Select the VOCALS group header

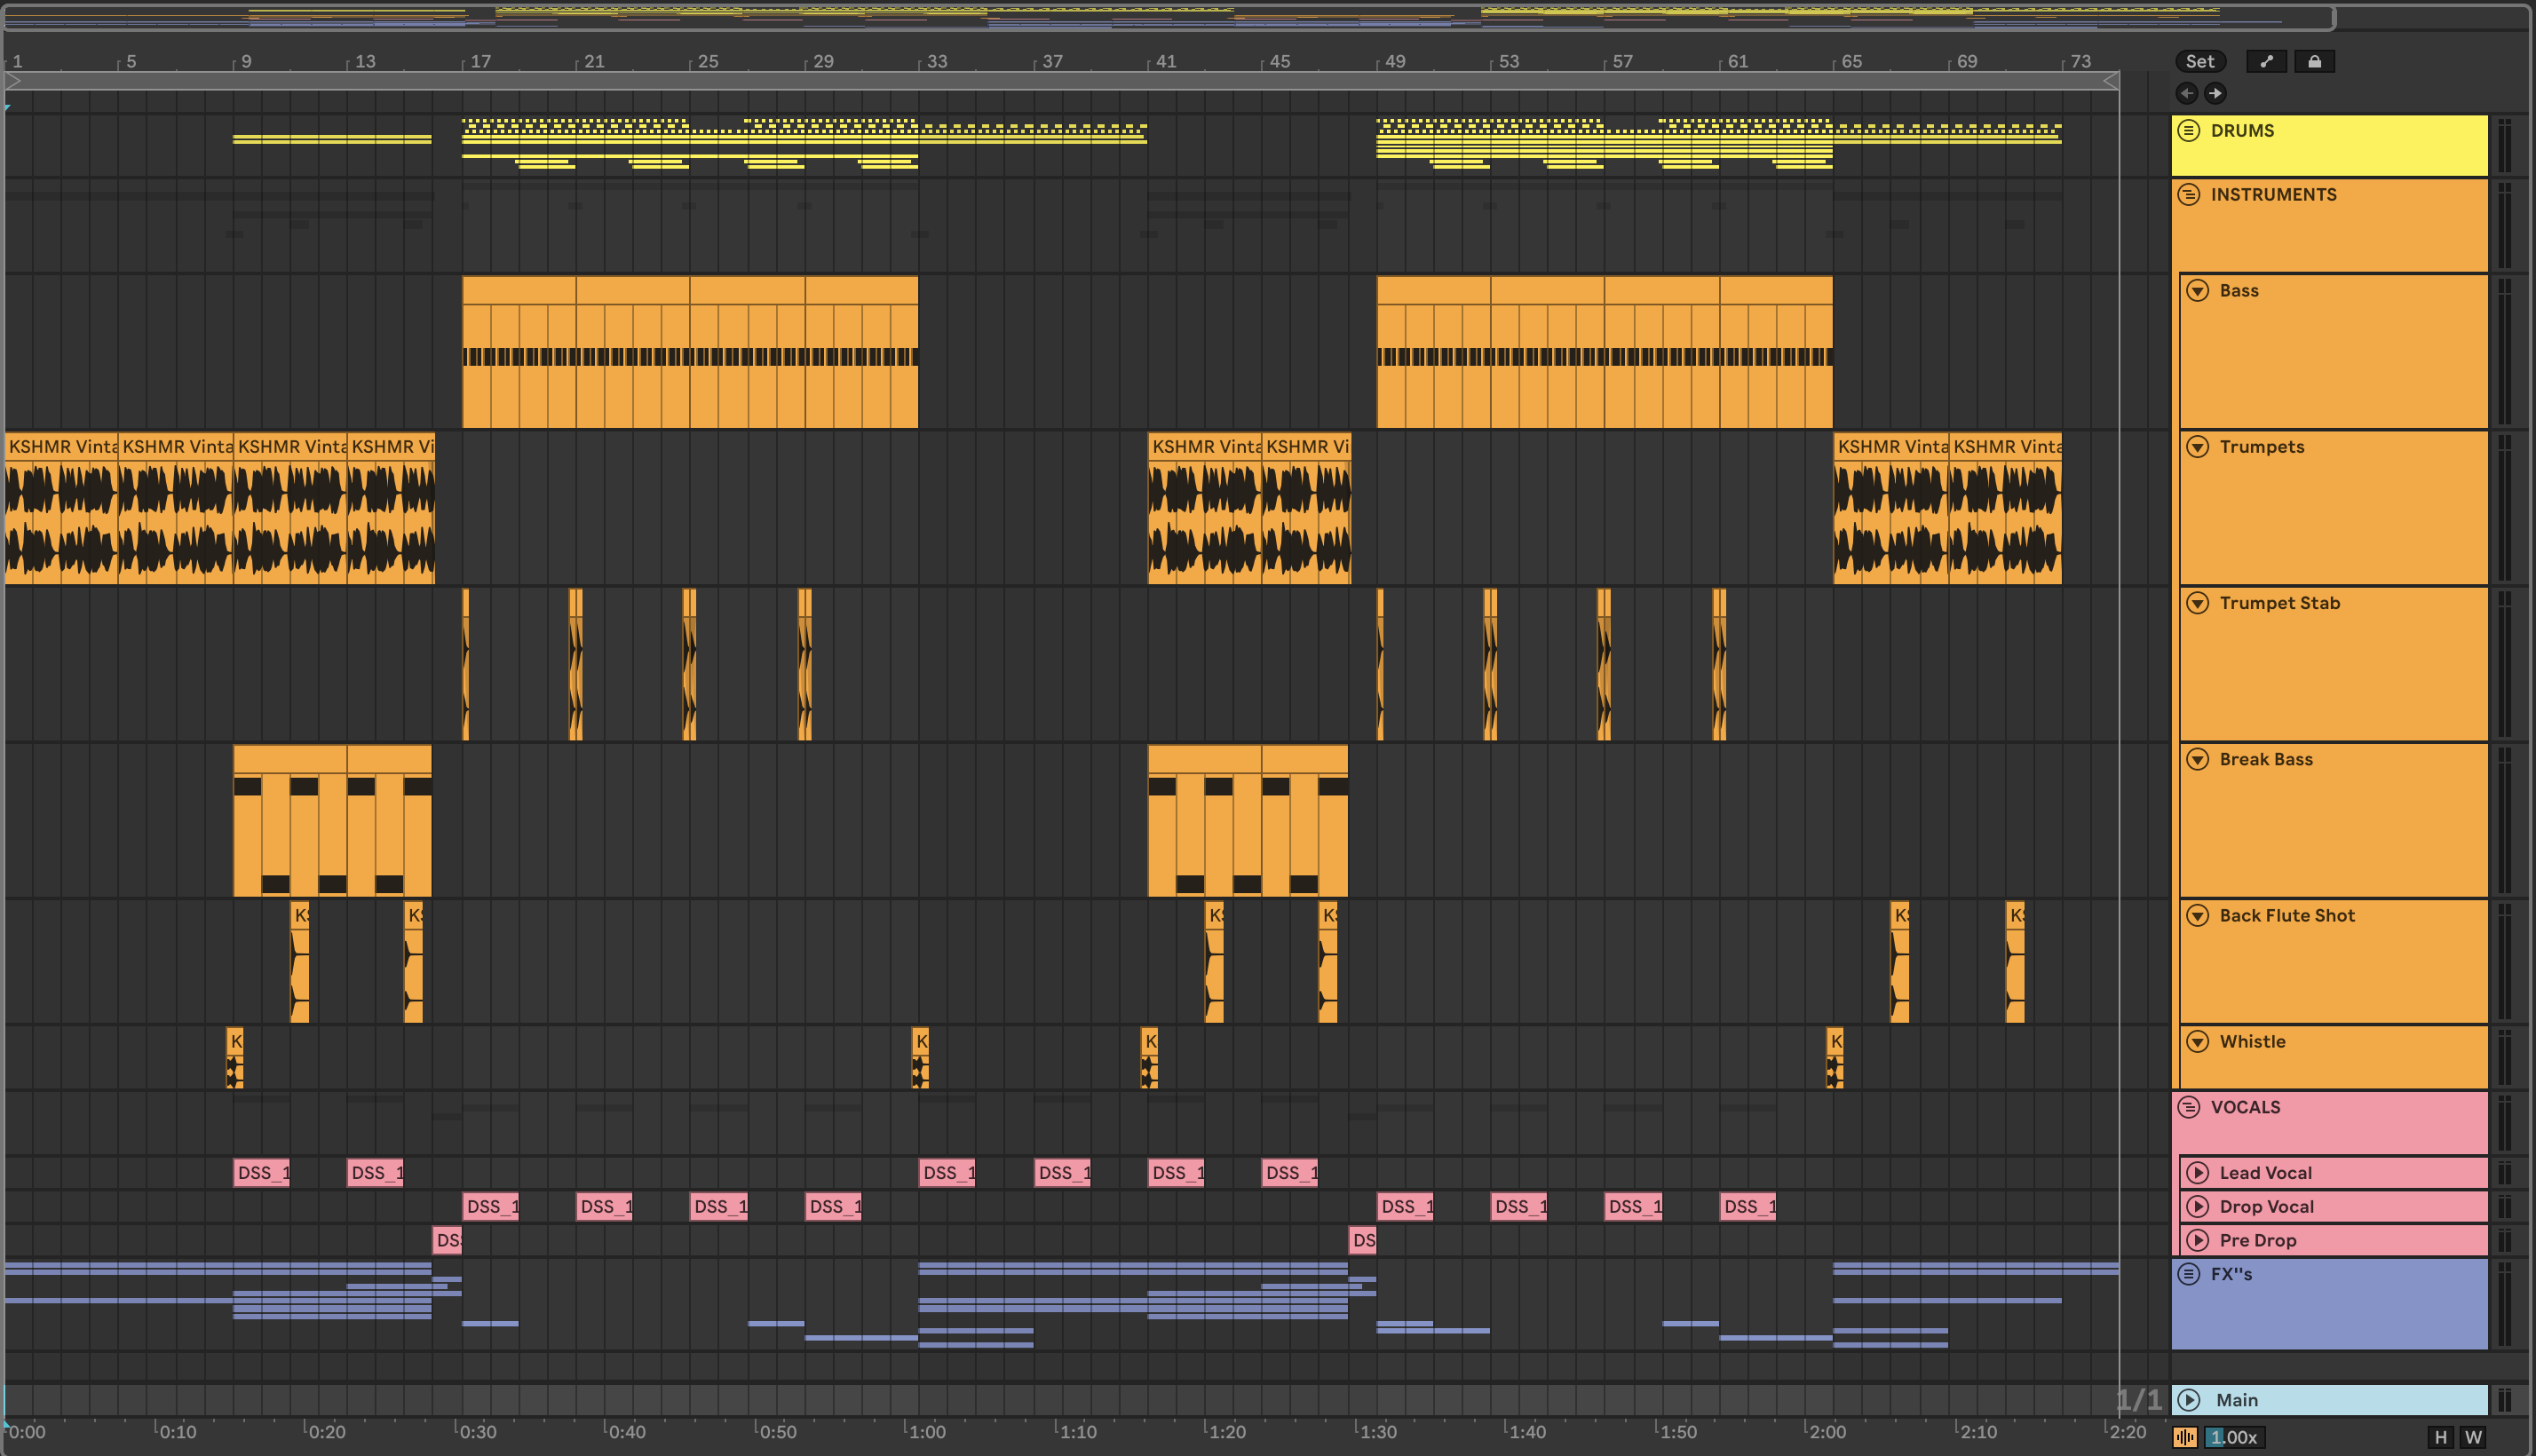2245,1107
